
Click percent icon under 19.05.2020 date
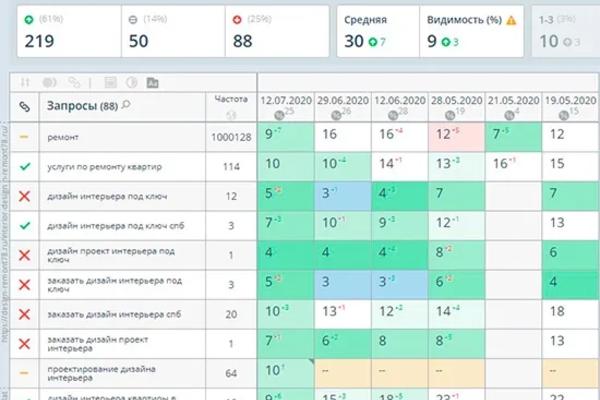tap(564, 115)
